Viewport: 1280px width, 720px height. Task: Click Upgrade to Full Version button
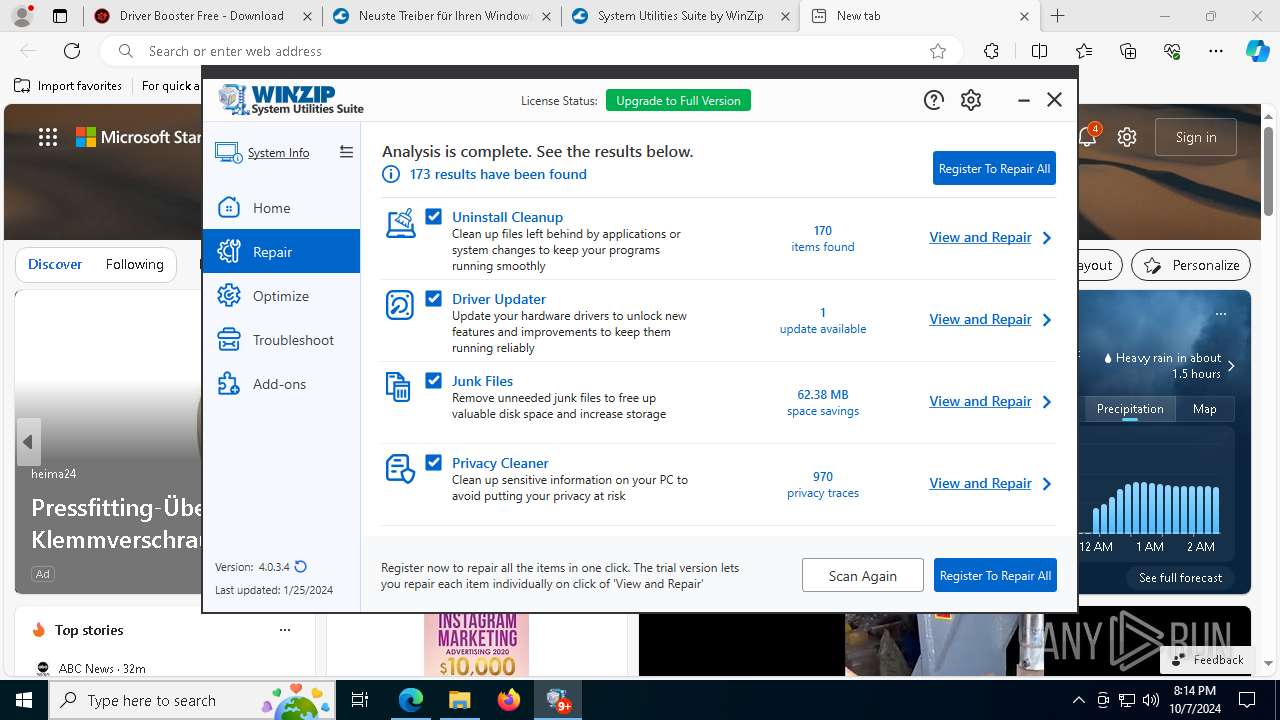click(678, 100)
